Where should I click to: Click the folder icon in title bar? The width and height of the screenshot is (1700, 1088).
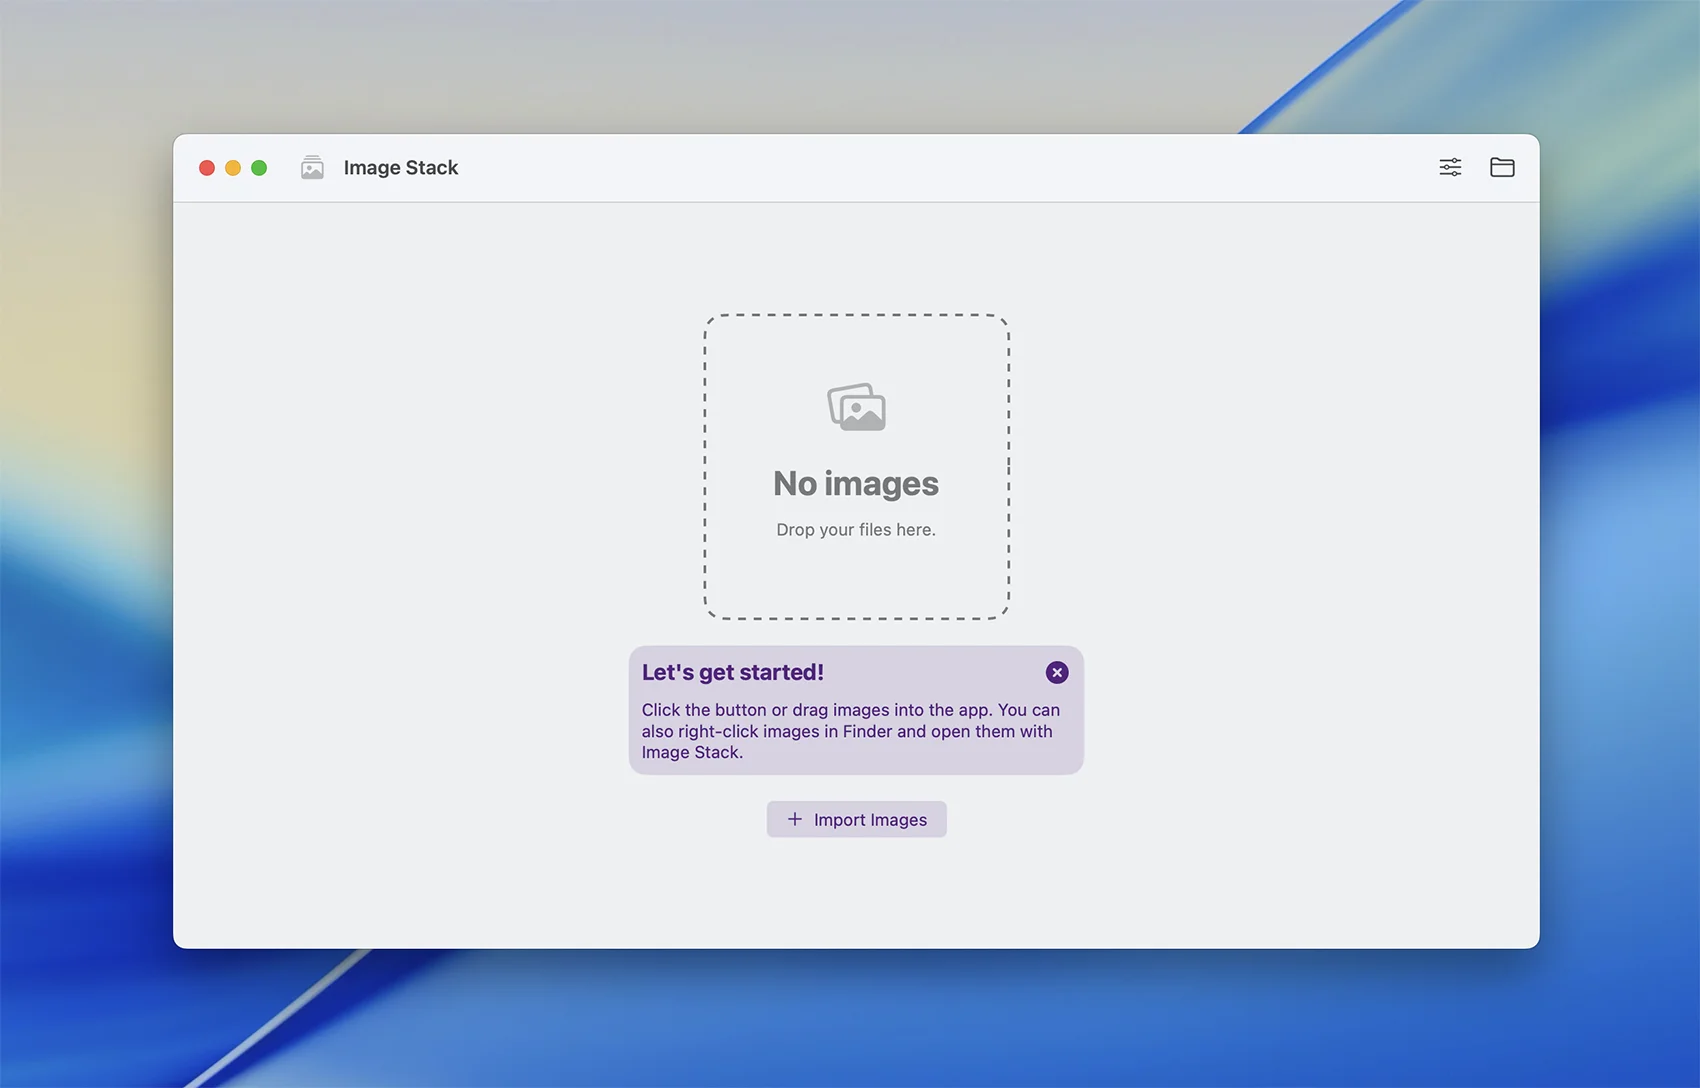point(1502,167)
